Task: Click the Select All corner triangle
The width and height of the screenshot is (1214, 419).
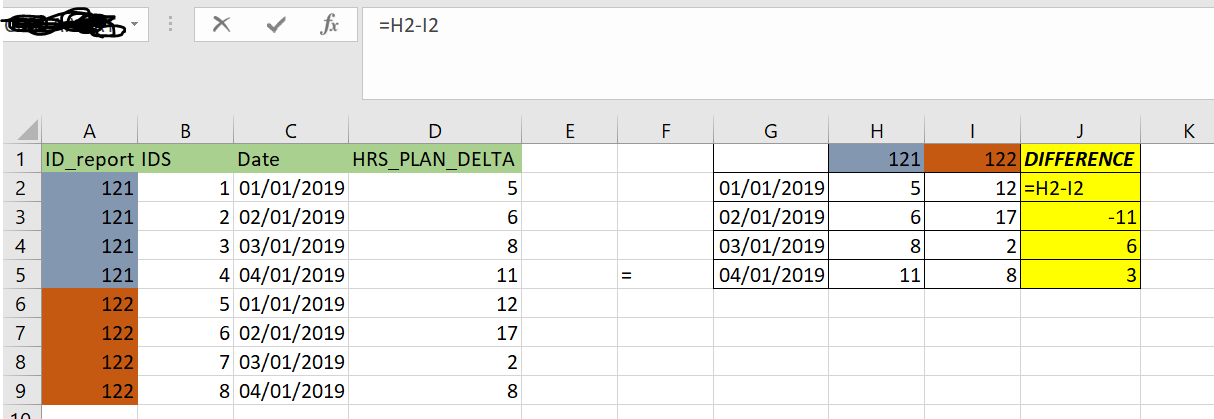Action: pyautogui.click(x=30, y=130)
